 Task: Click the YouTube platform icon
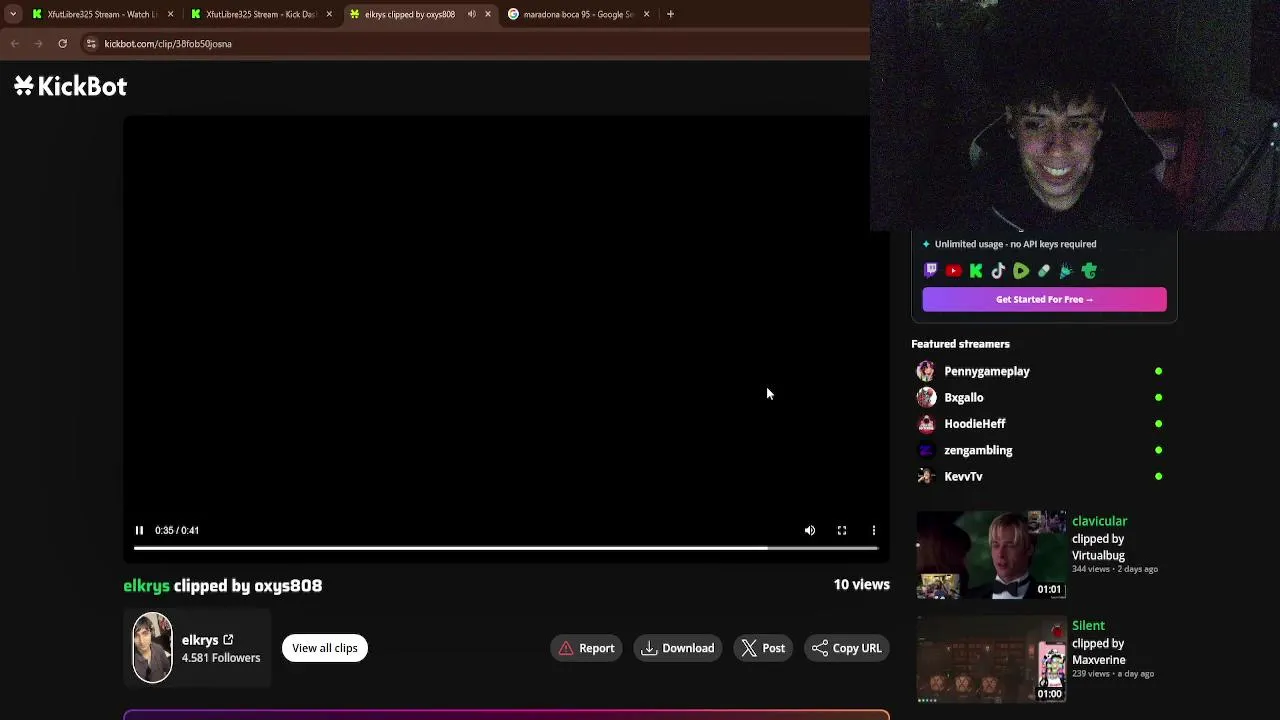(953, 270)
